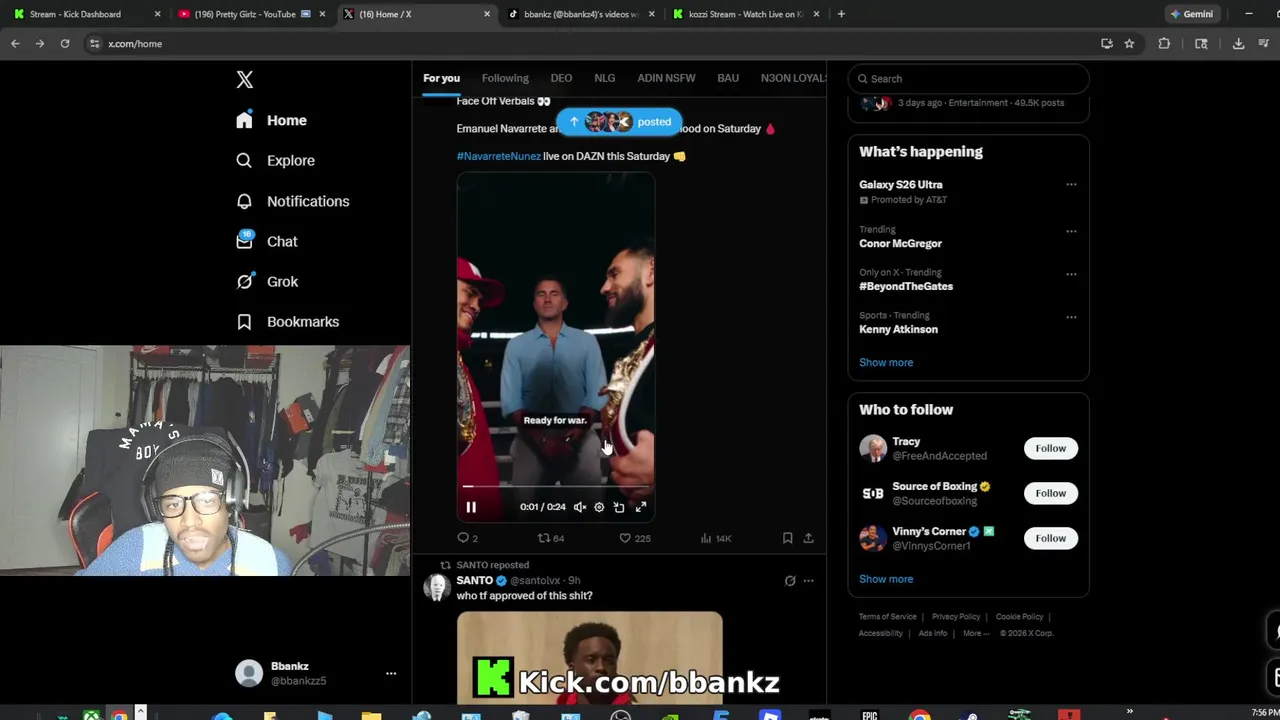Expand the More footer menu
The width and height of the screenshot is (1280, 720).
[x=976, y=633]
